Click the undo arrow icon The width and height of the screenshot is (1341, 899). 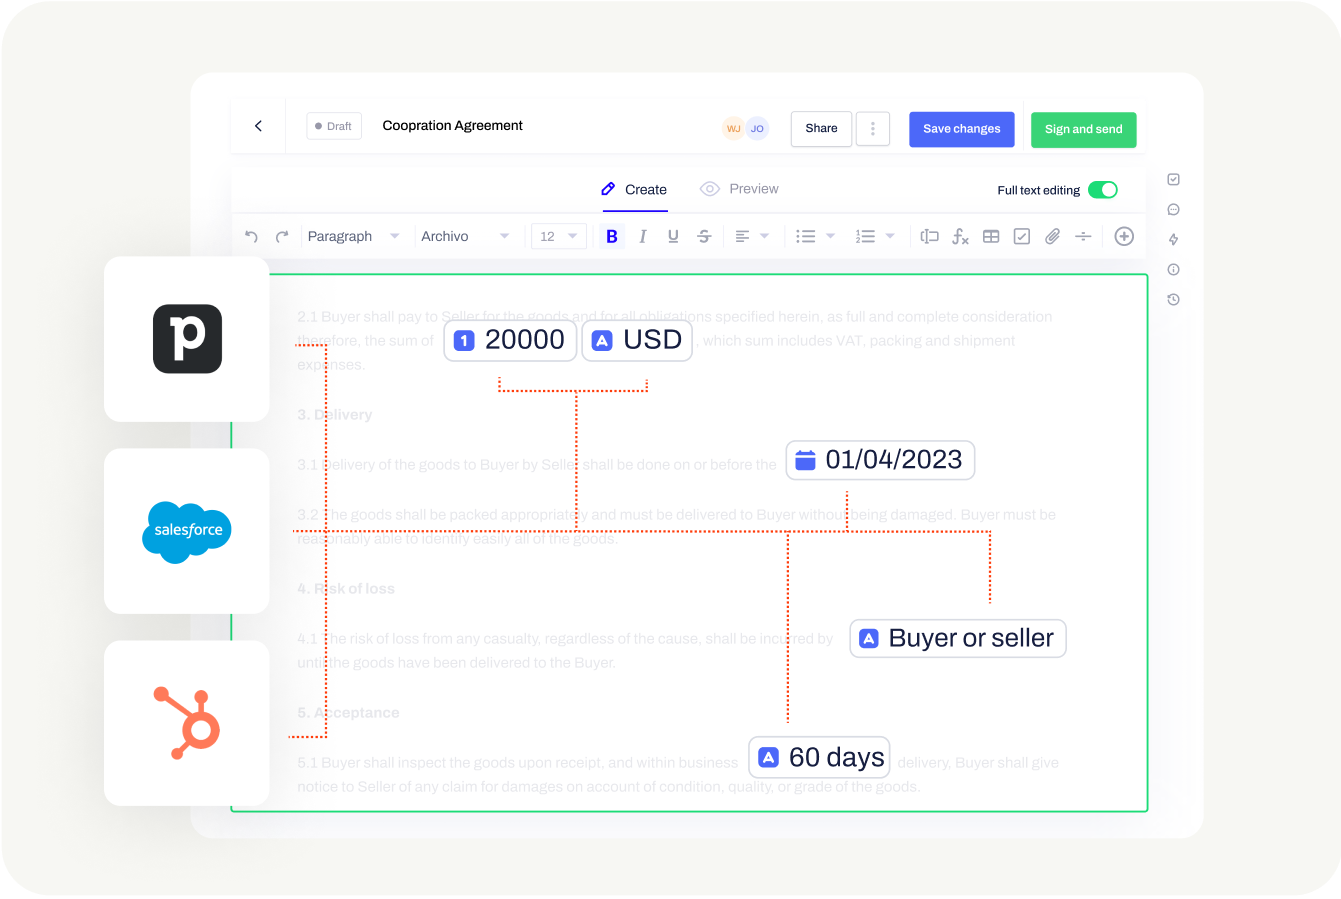coord(251,236)
